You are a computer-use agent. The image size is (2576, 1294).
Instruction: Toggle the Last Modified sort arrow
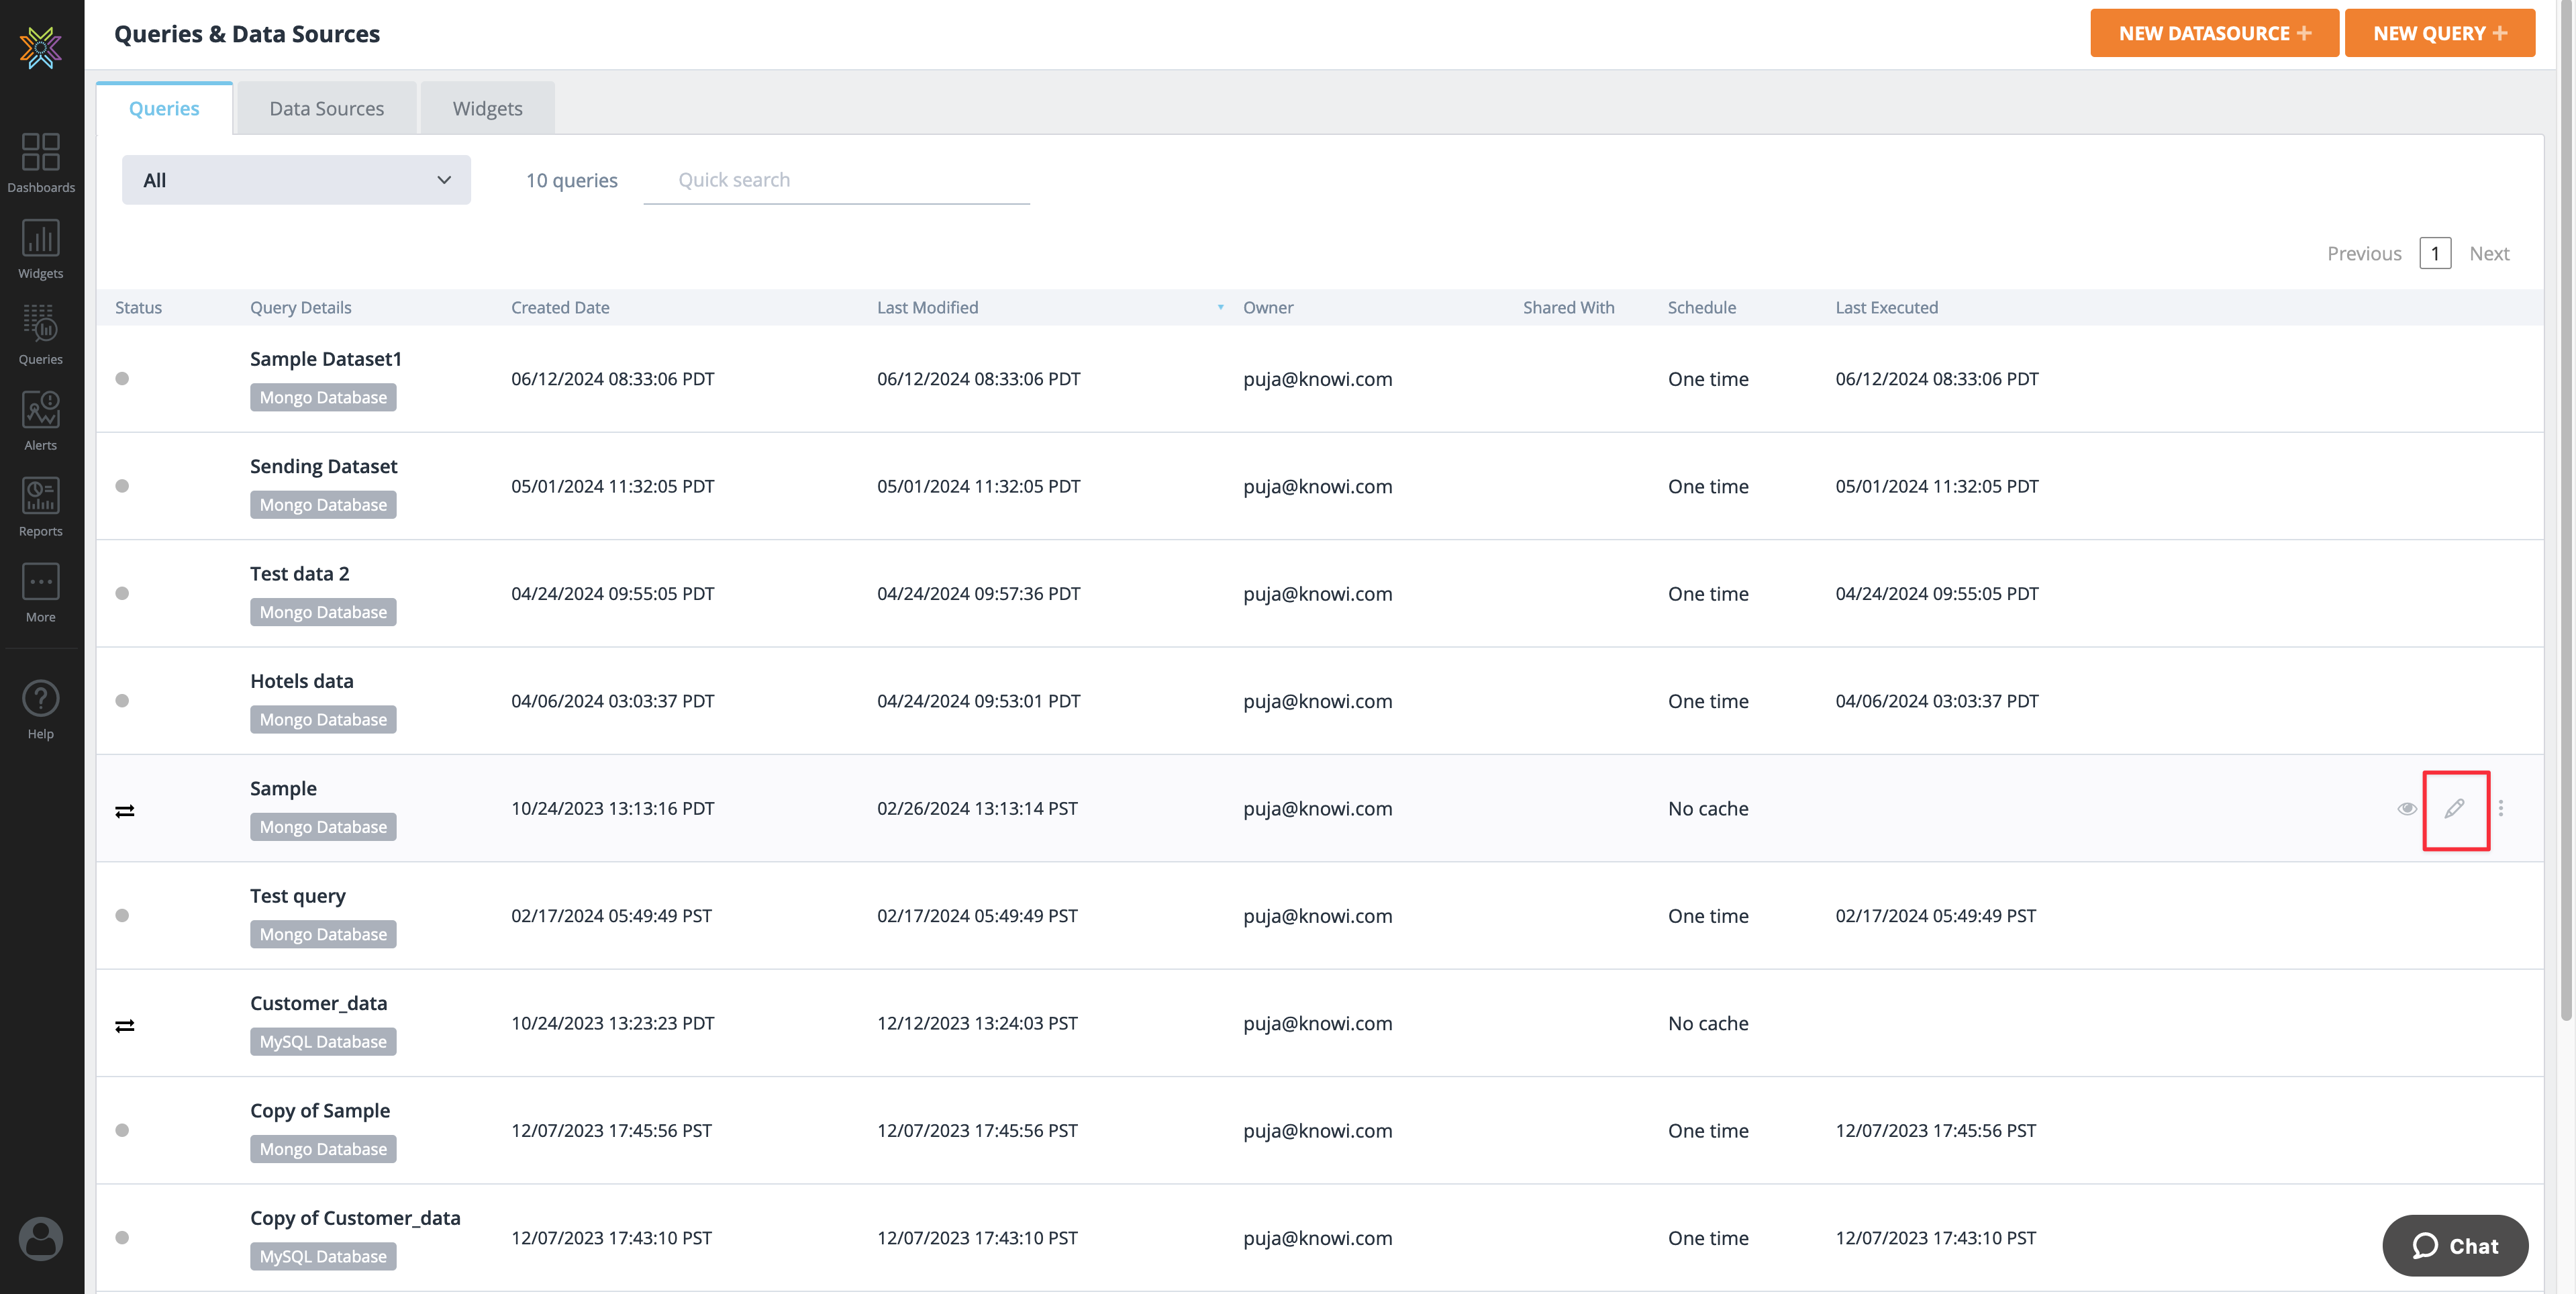point(1220,308)
